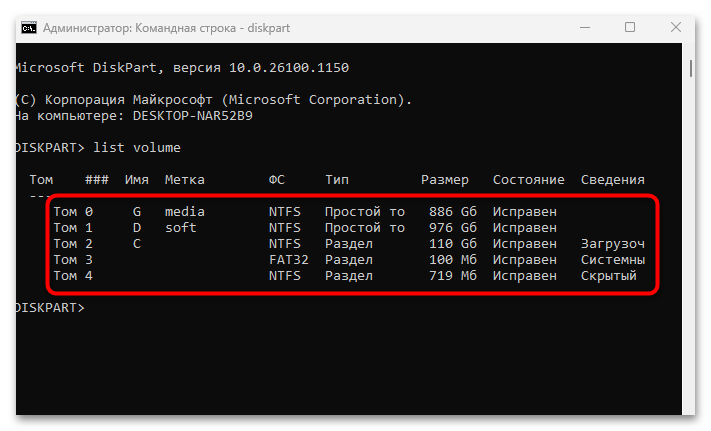The image size is (711, 431).
Task: Click the 'Загрузоч' info value
Action: pyautogui.click(x=613, y=244)
